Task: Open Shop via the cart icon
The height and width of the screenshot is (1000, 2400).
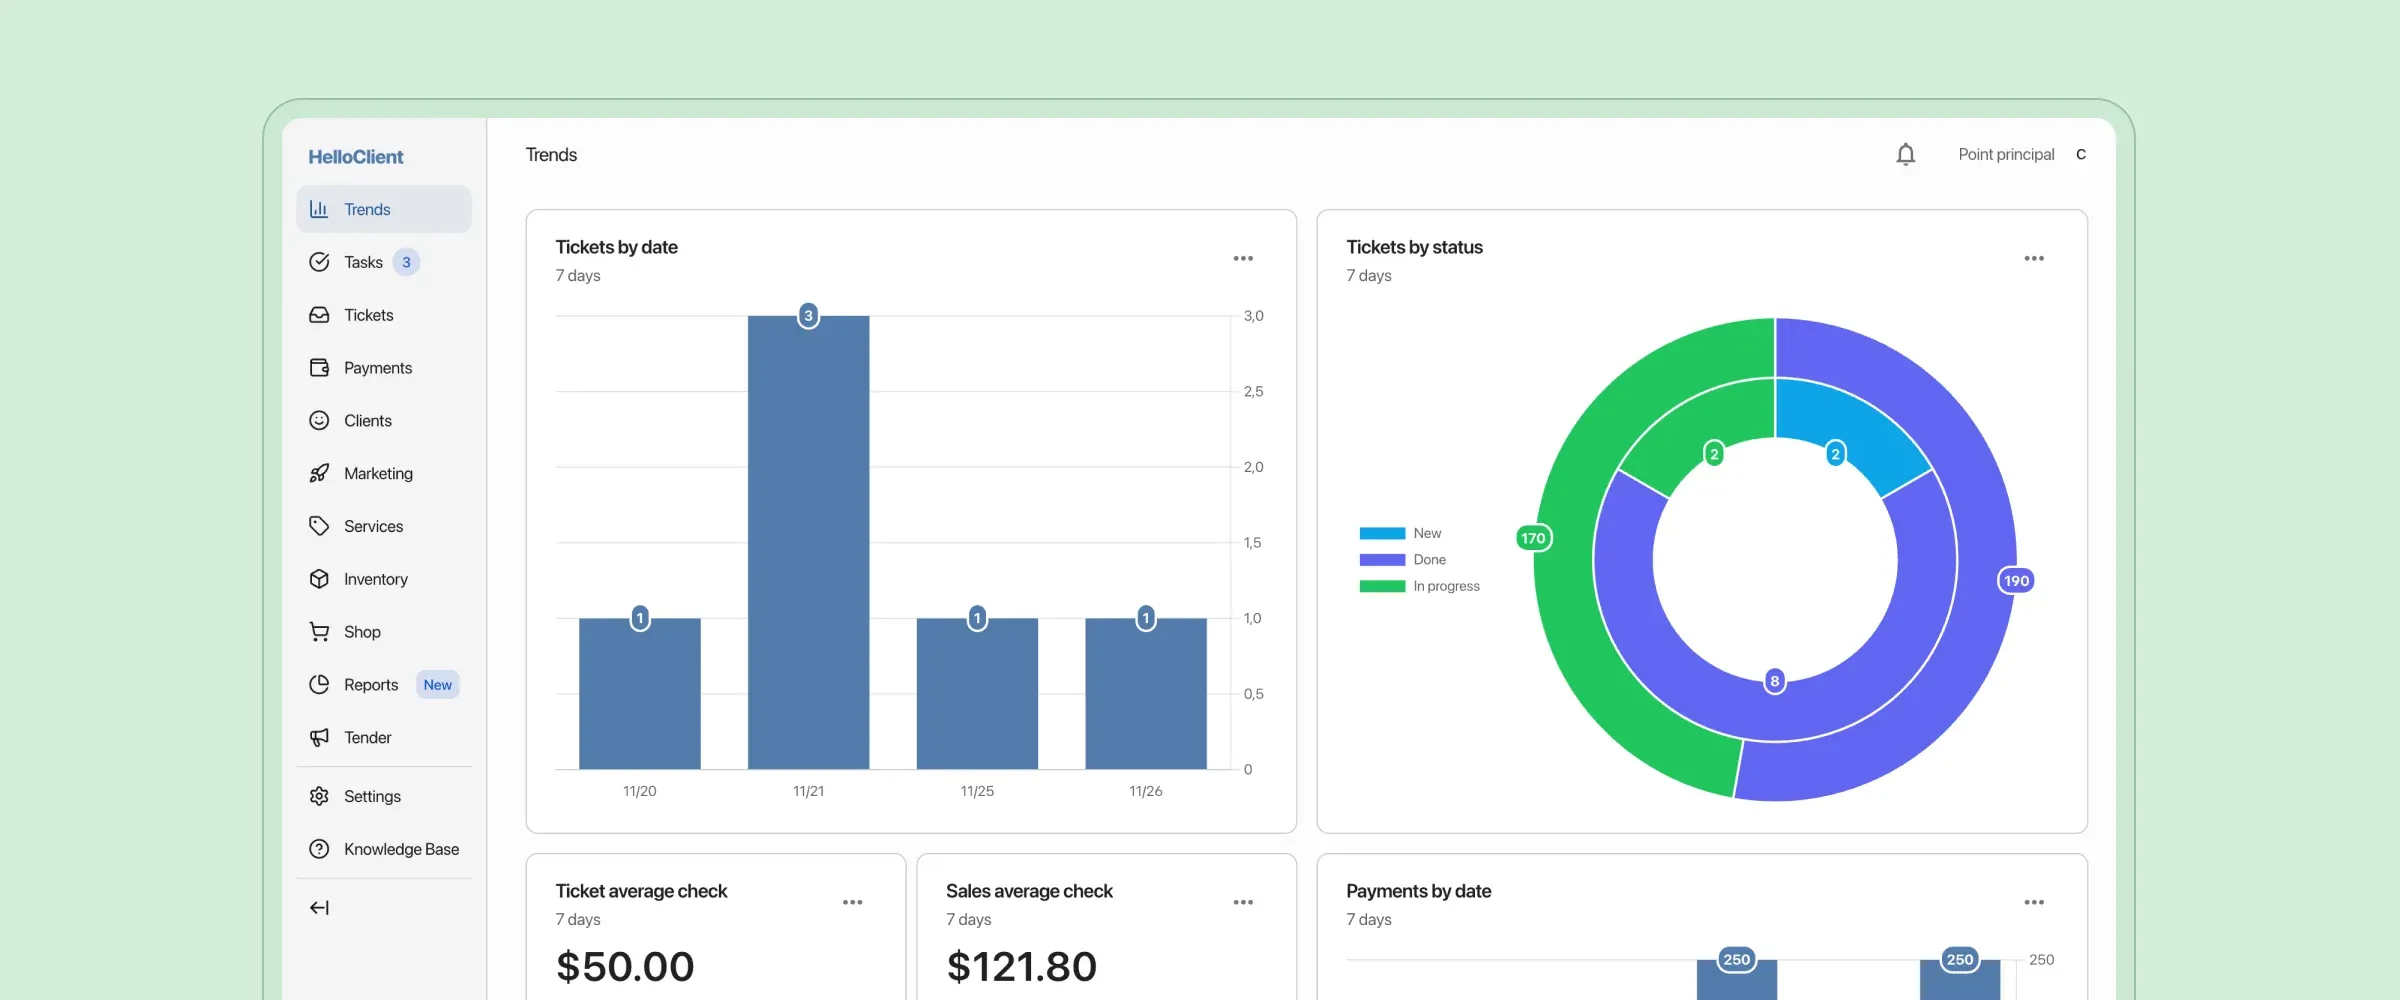Action: point(318,631)
